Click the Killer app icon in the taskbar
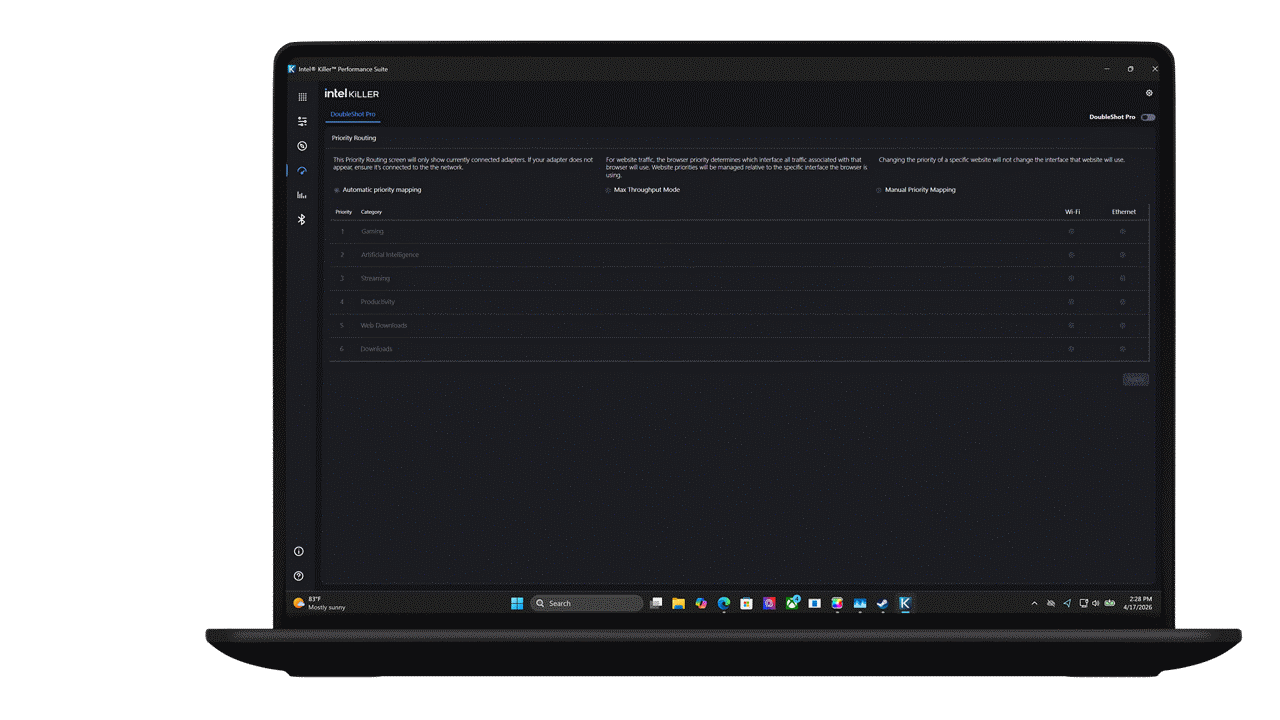The image size is (1280, 720). (905, 603)
